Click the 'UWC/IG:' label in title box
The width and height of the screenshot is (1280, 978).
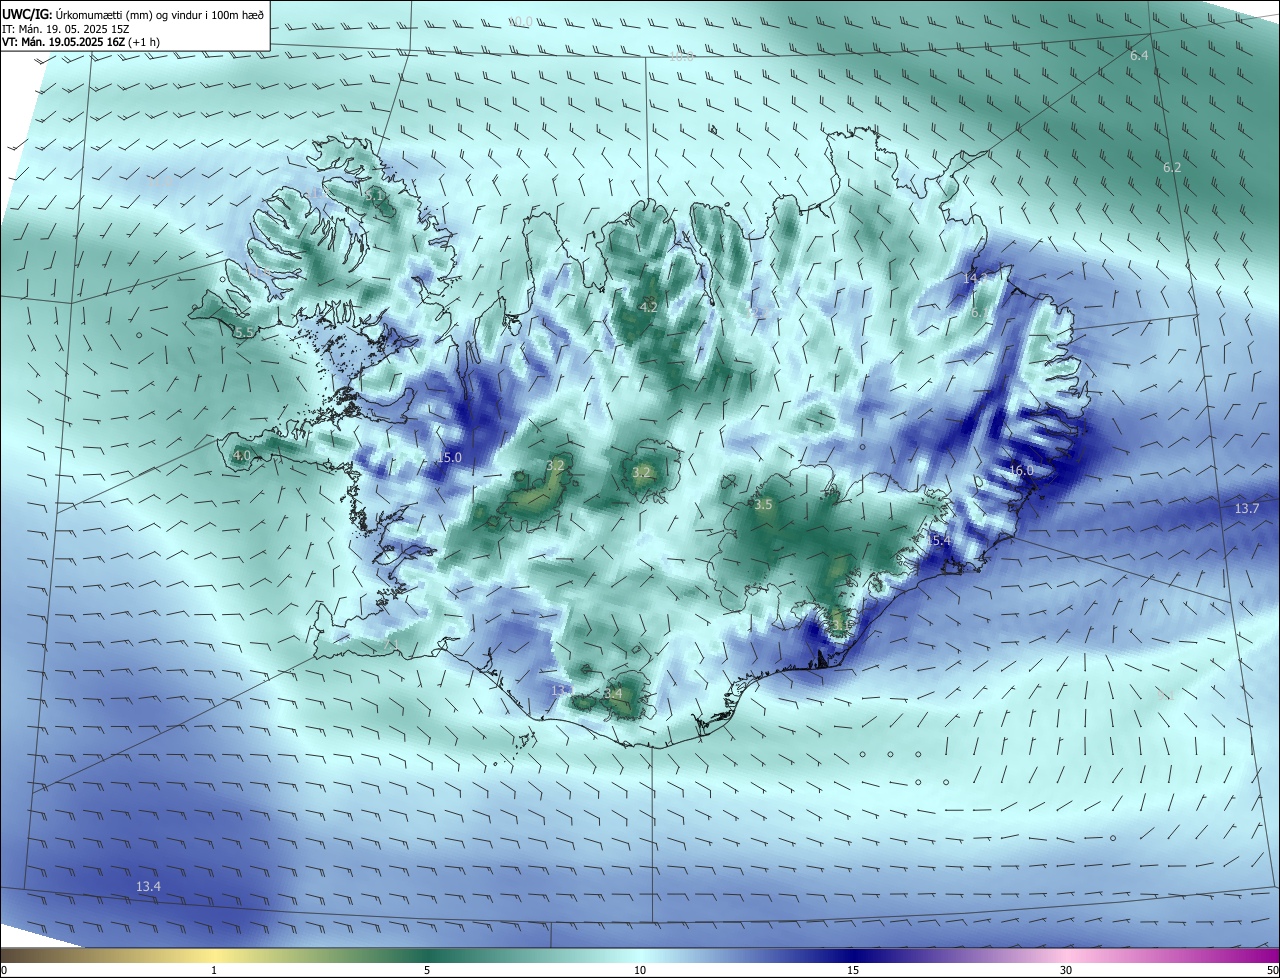27,14
